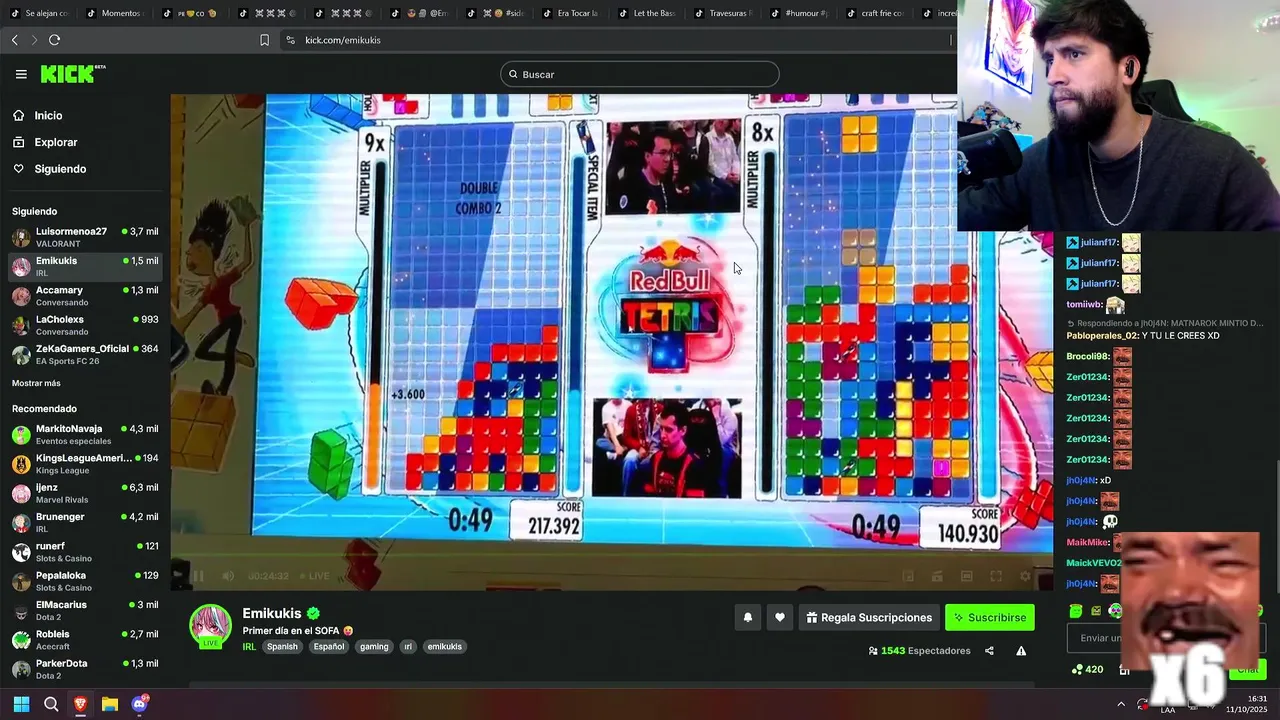Viewport: 1280px width, 720px height.
Task: Open the Kick hamburger menu
Action: click(x=21, y=74)
